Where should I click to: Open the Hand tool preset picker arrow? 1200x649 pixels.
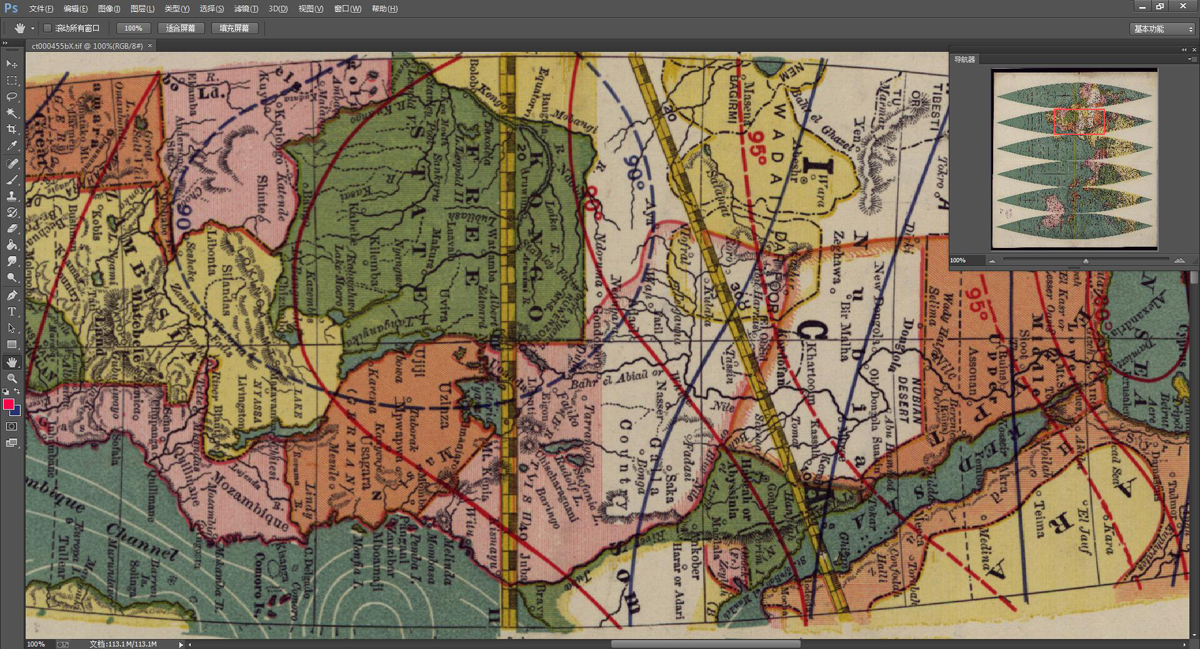coord(32,28)
